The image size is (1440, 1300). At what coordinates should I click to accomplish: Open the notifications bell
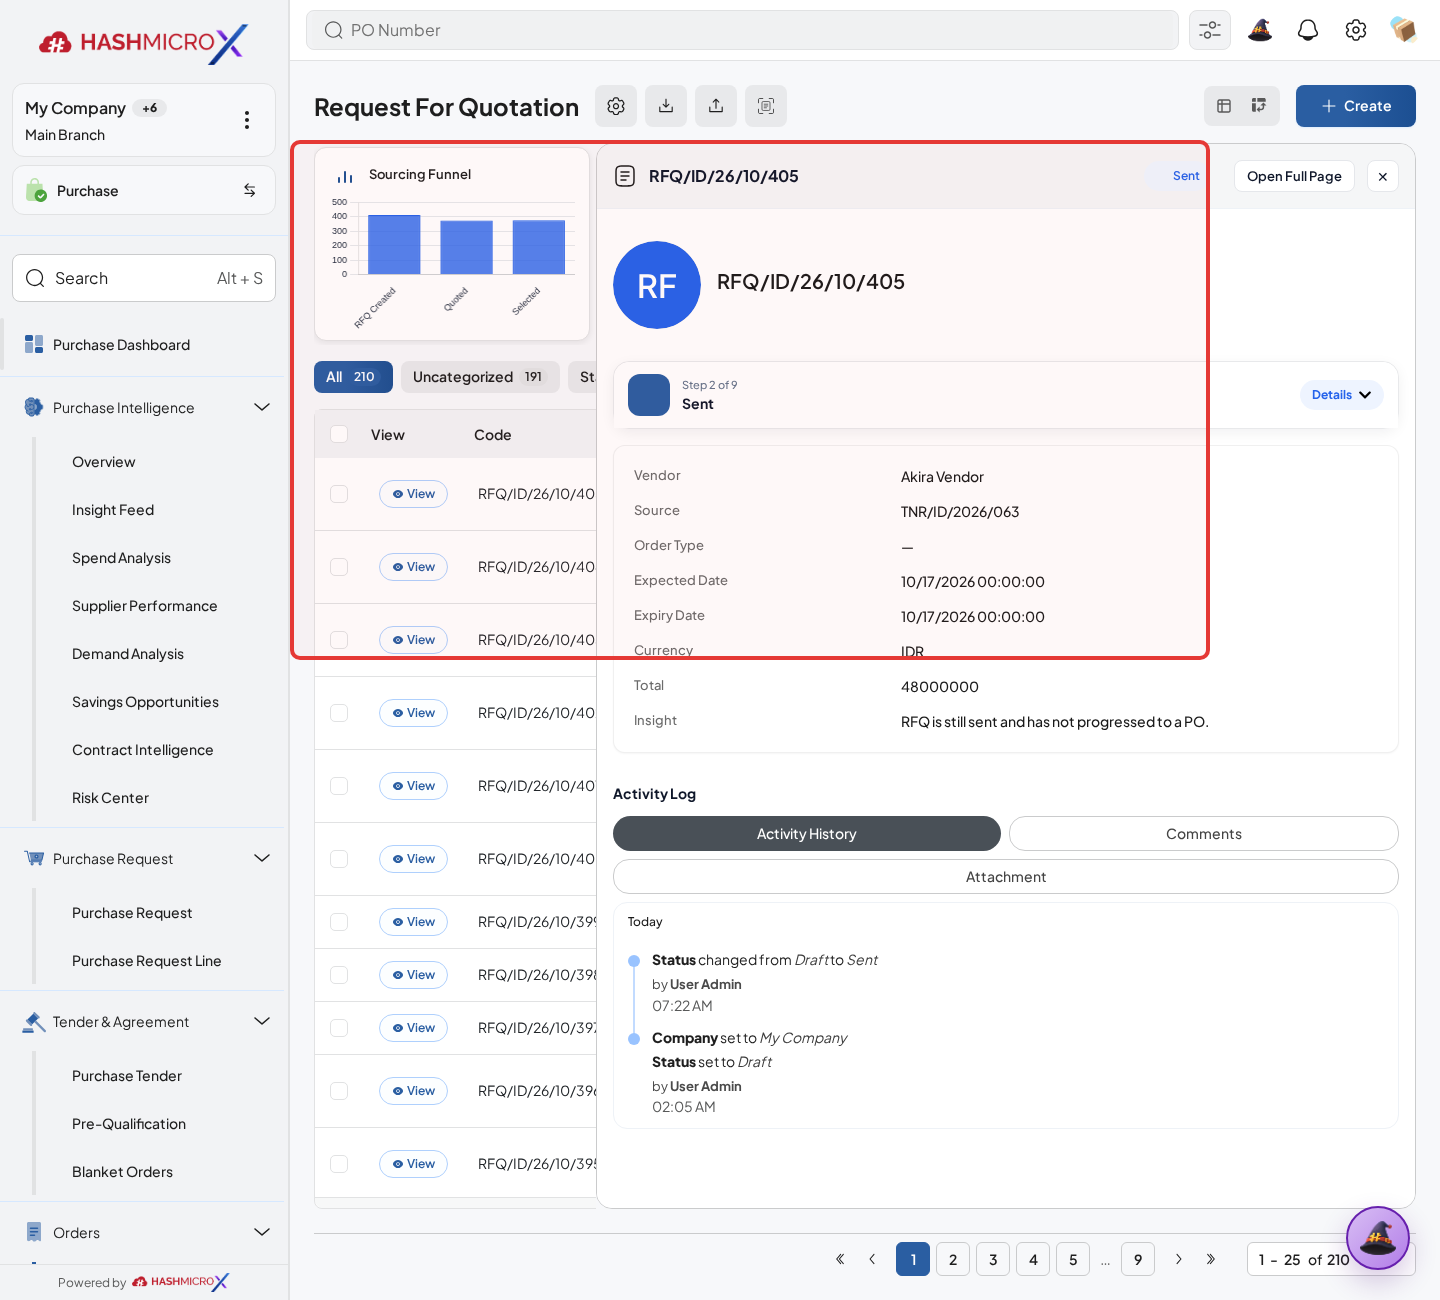coord(1308,30)
